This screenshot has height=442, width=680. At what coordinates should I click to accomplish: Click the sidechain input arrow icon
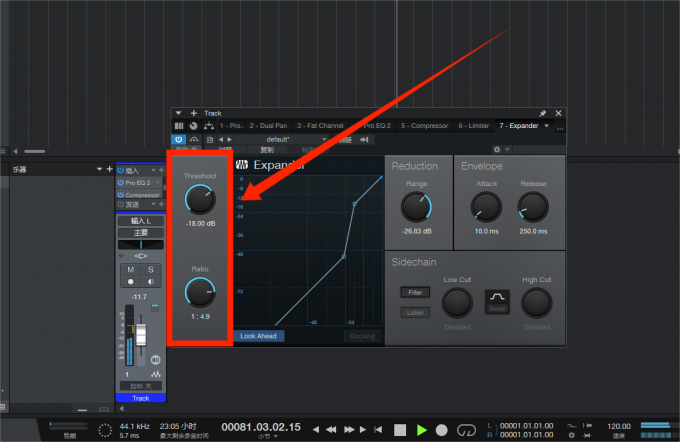tap(364, 139)
